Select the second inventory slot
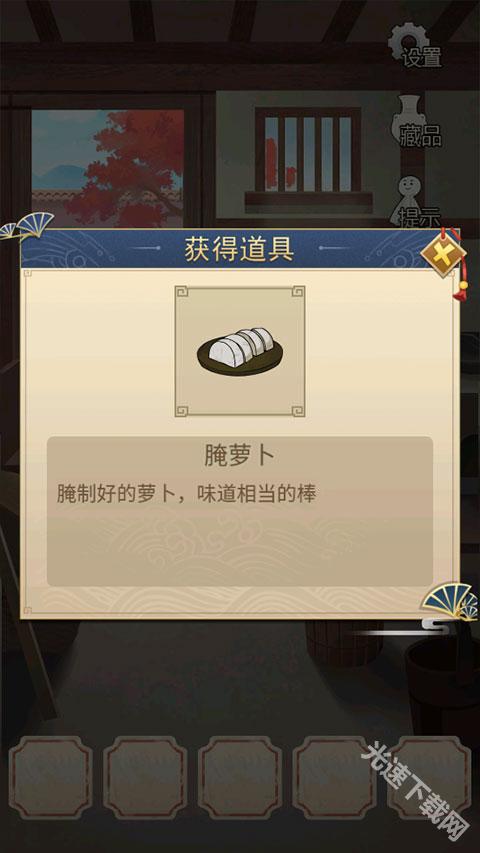The height and width of the screenshot is (853, 480). (x=145, y=778)
